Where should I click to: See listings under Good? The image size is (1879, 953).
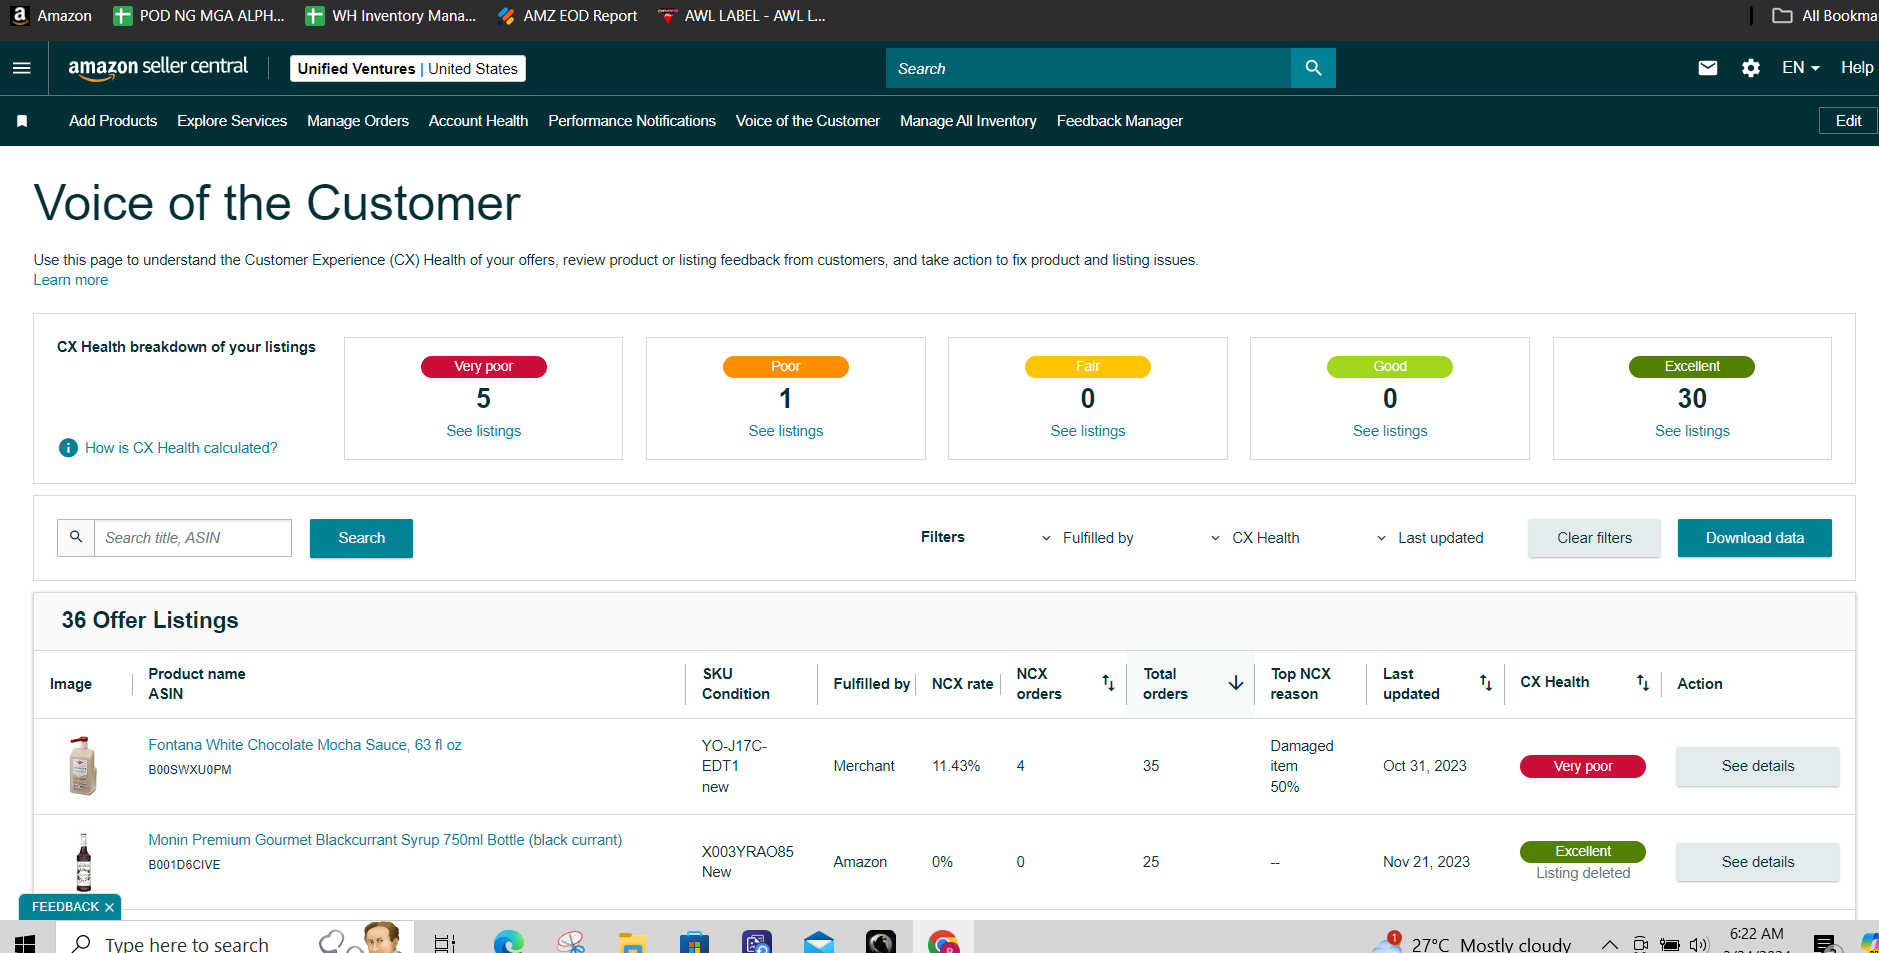(x=1390, y=431)
